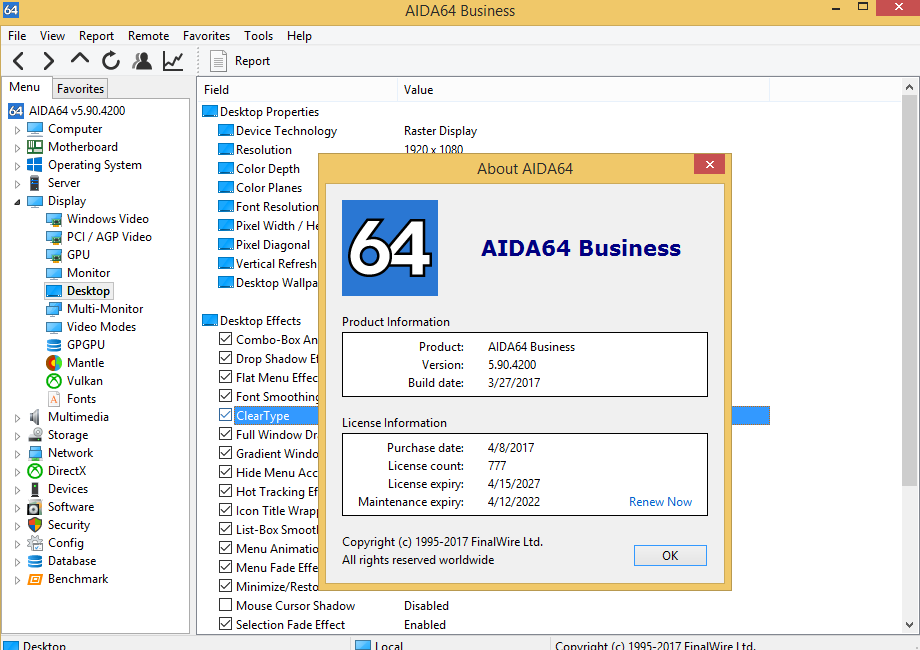Select the Windows Video tree icon
Viewport: 920px width, 650px height.
point(54,219)
